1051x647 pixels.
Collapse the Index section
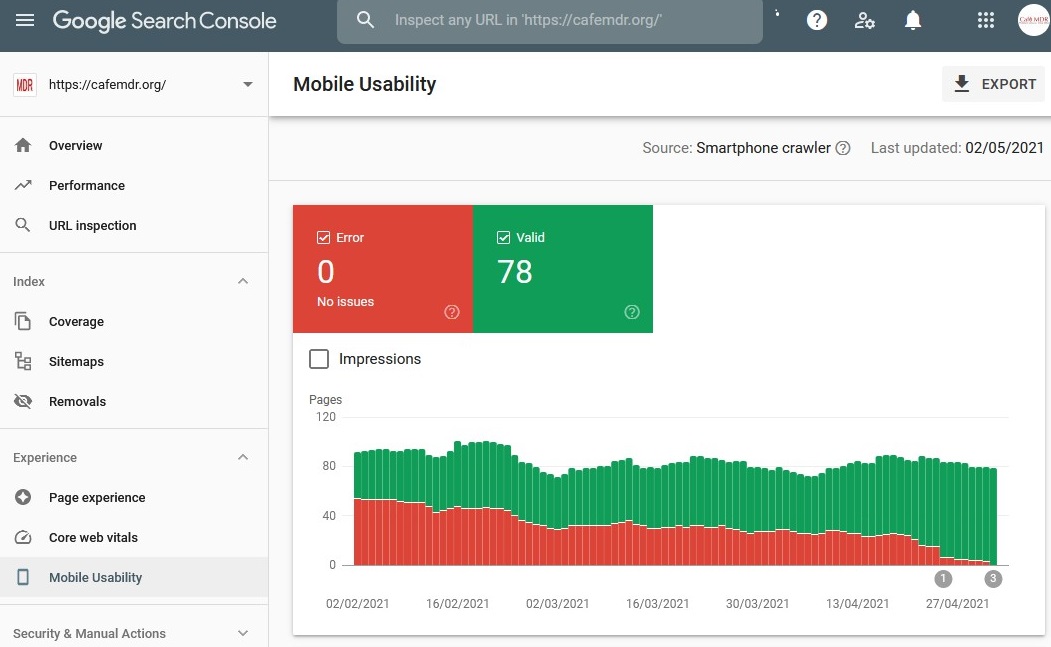pyautogui.click(x=243, y=282)
